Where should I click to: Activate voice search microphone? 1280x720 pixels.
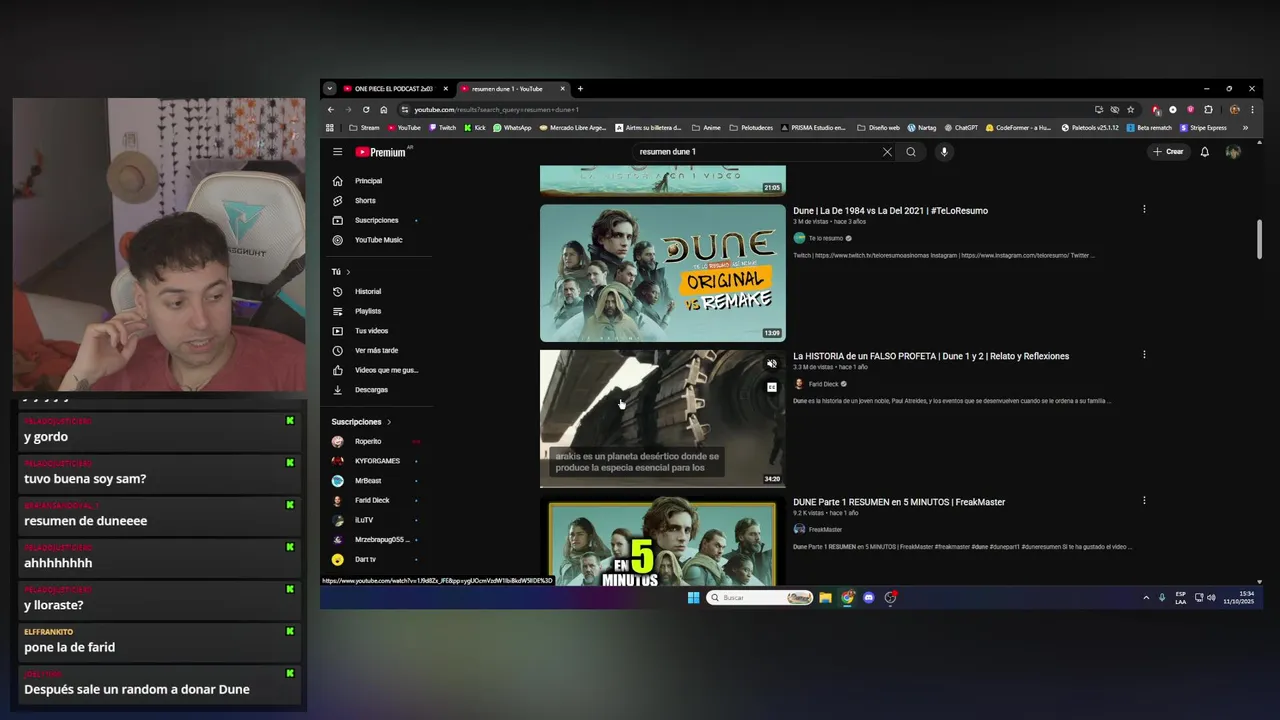coord(944,152)
